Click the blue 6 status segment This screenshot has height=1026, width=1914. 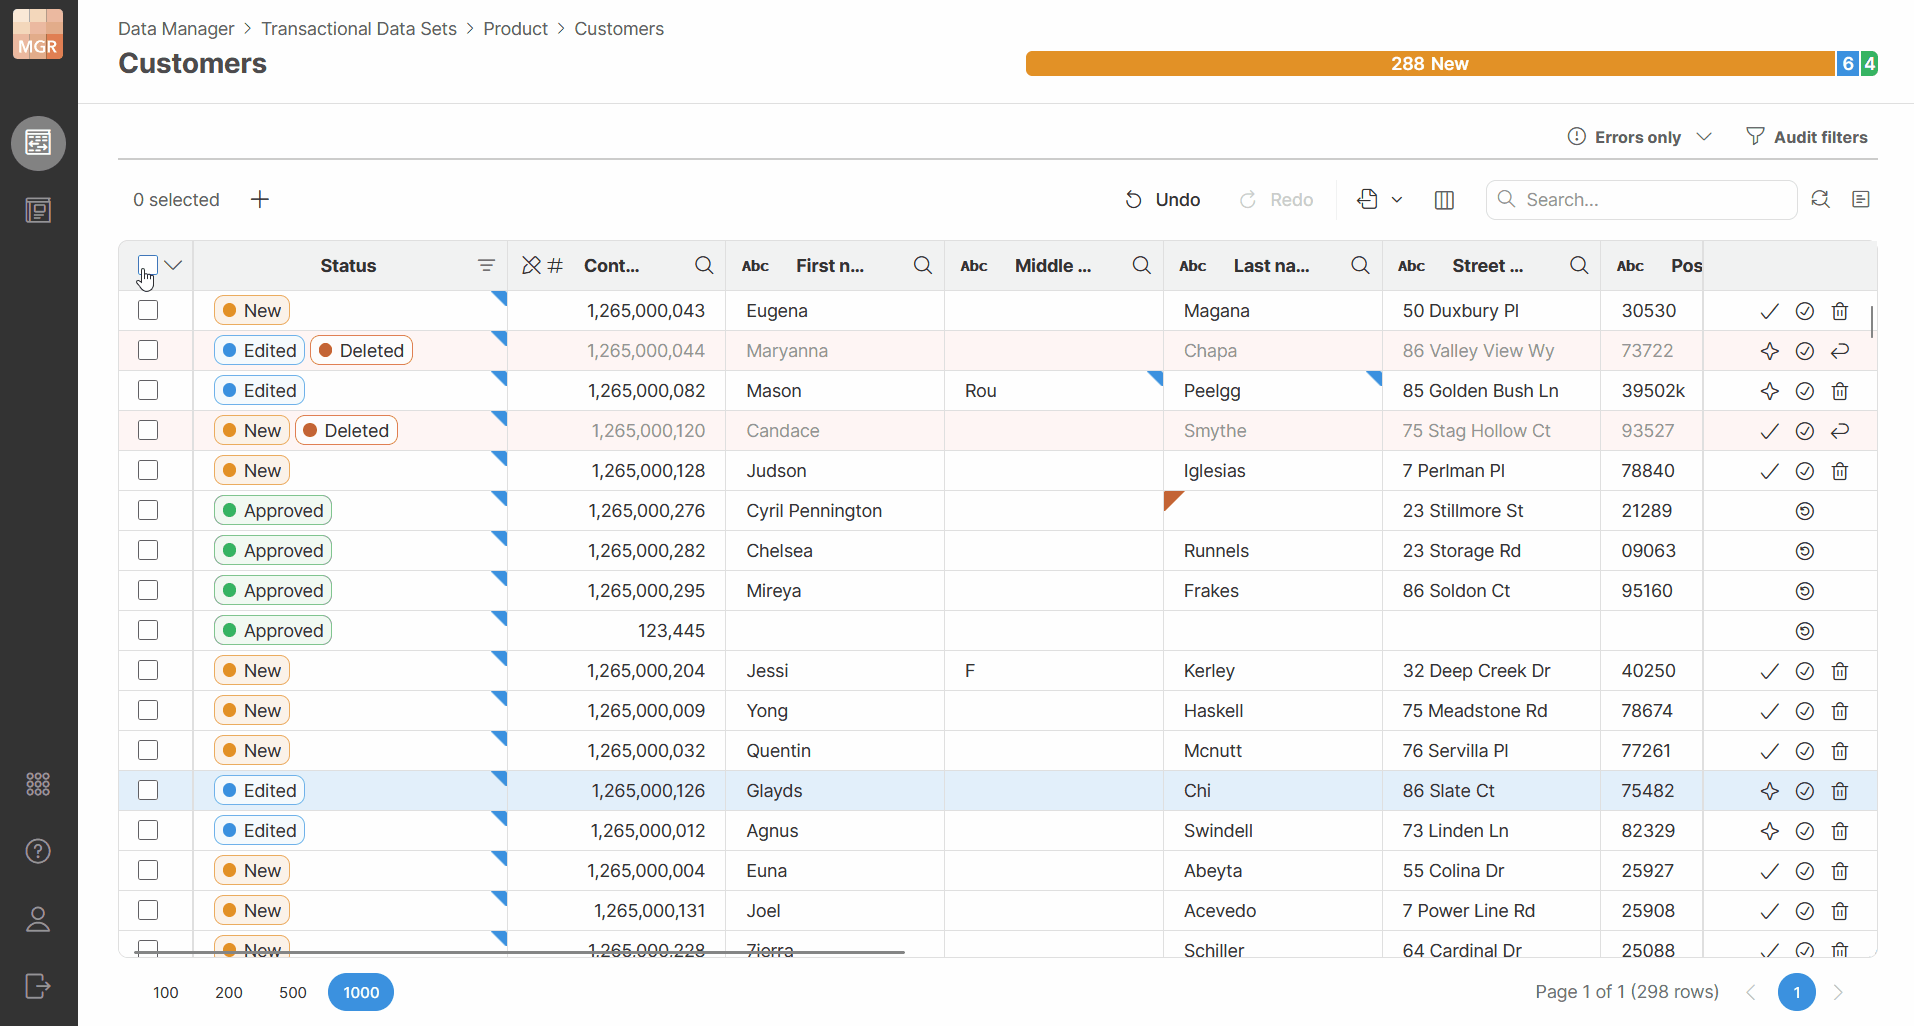(x=1848, y=63)
